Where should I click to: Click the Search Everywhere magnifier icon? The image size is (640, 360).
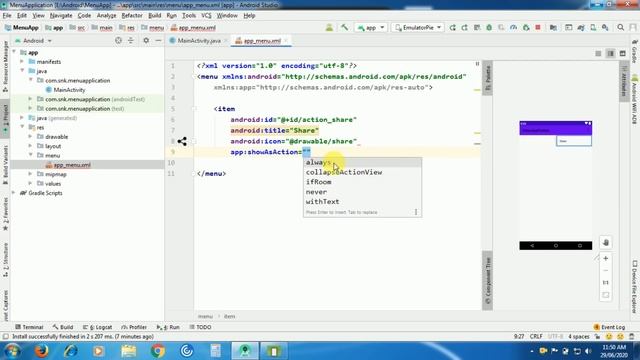tap(620, 27)
